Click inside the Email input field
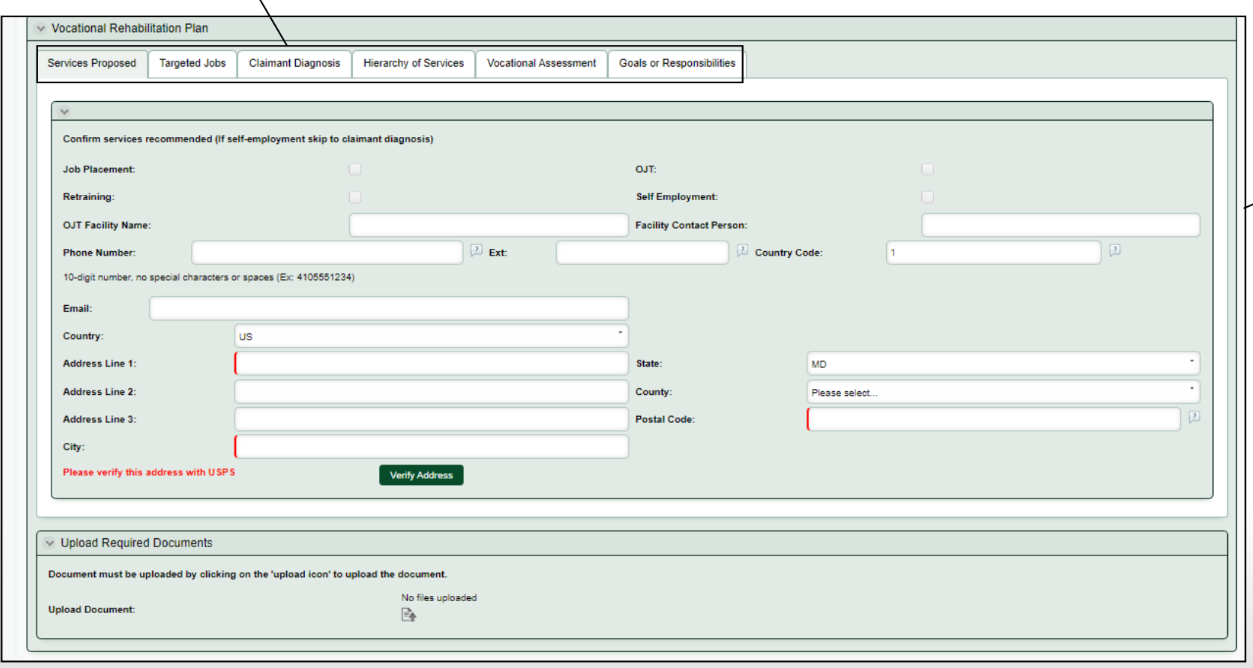Image resolution: width=1253 pixels, height=668 pixels. 388,307
